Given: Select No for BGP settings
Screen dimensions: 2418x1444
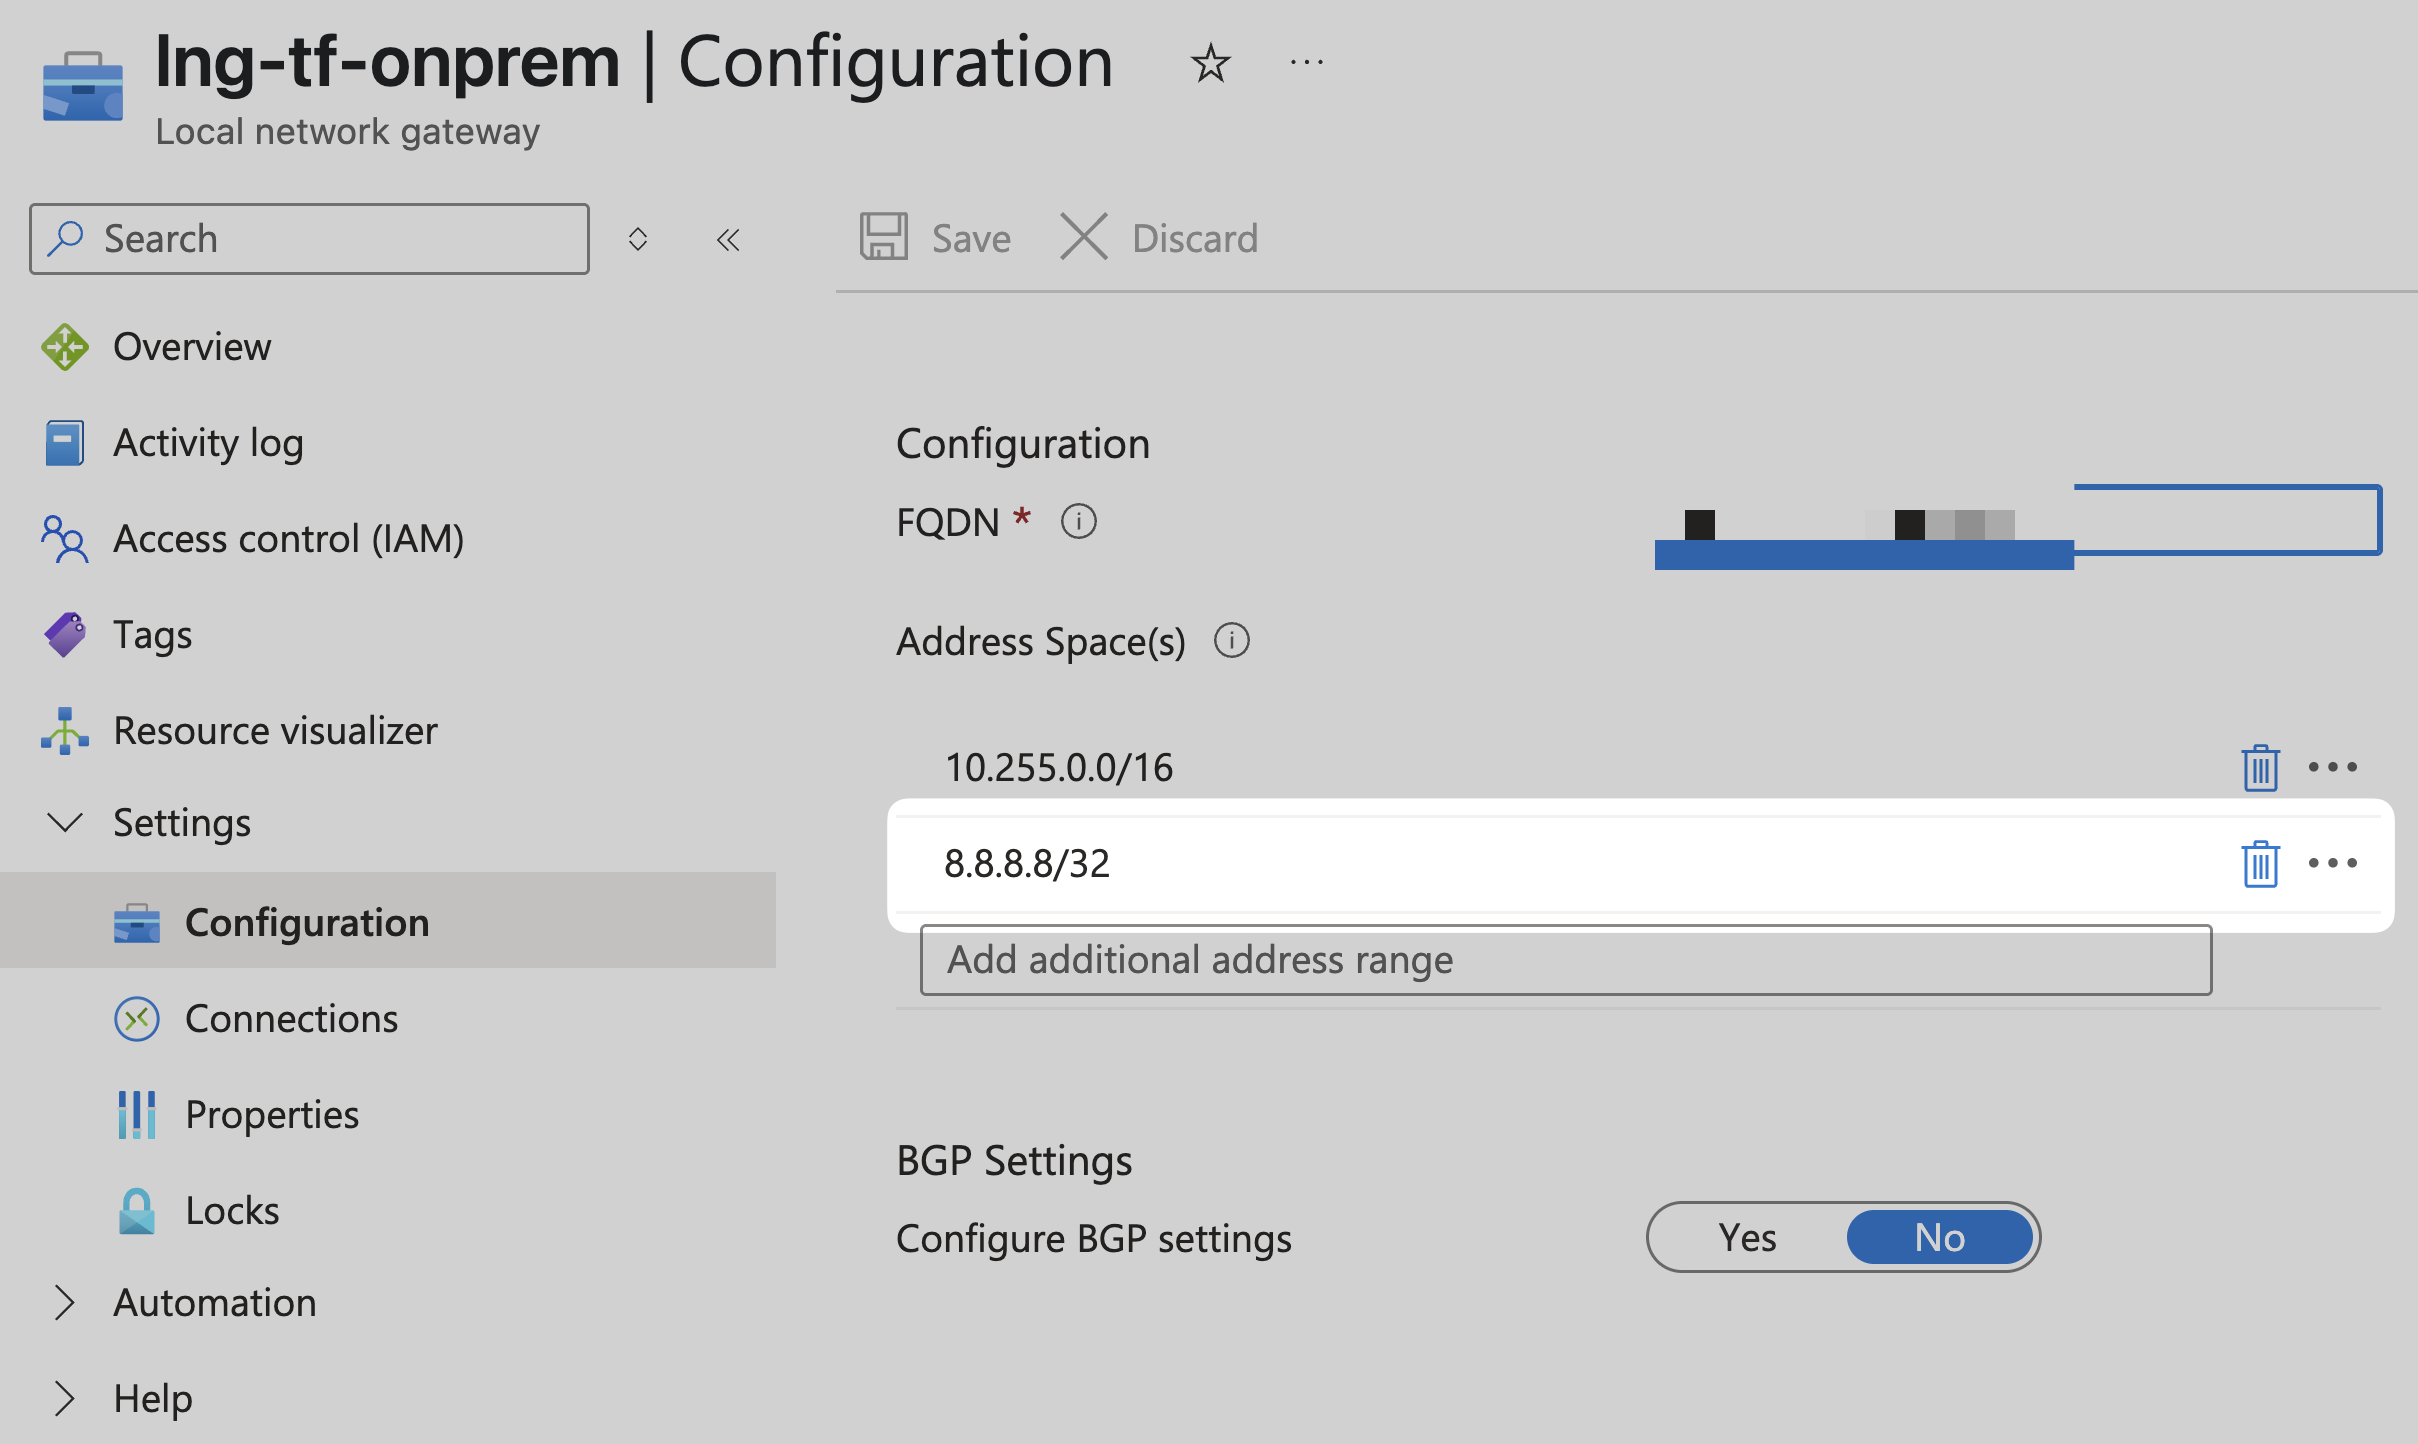Looking at the screenshot, I should (1939, 1238).
